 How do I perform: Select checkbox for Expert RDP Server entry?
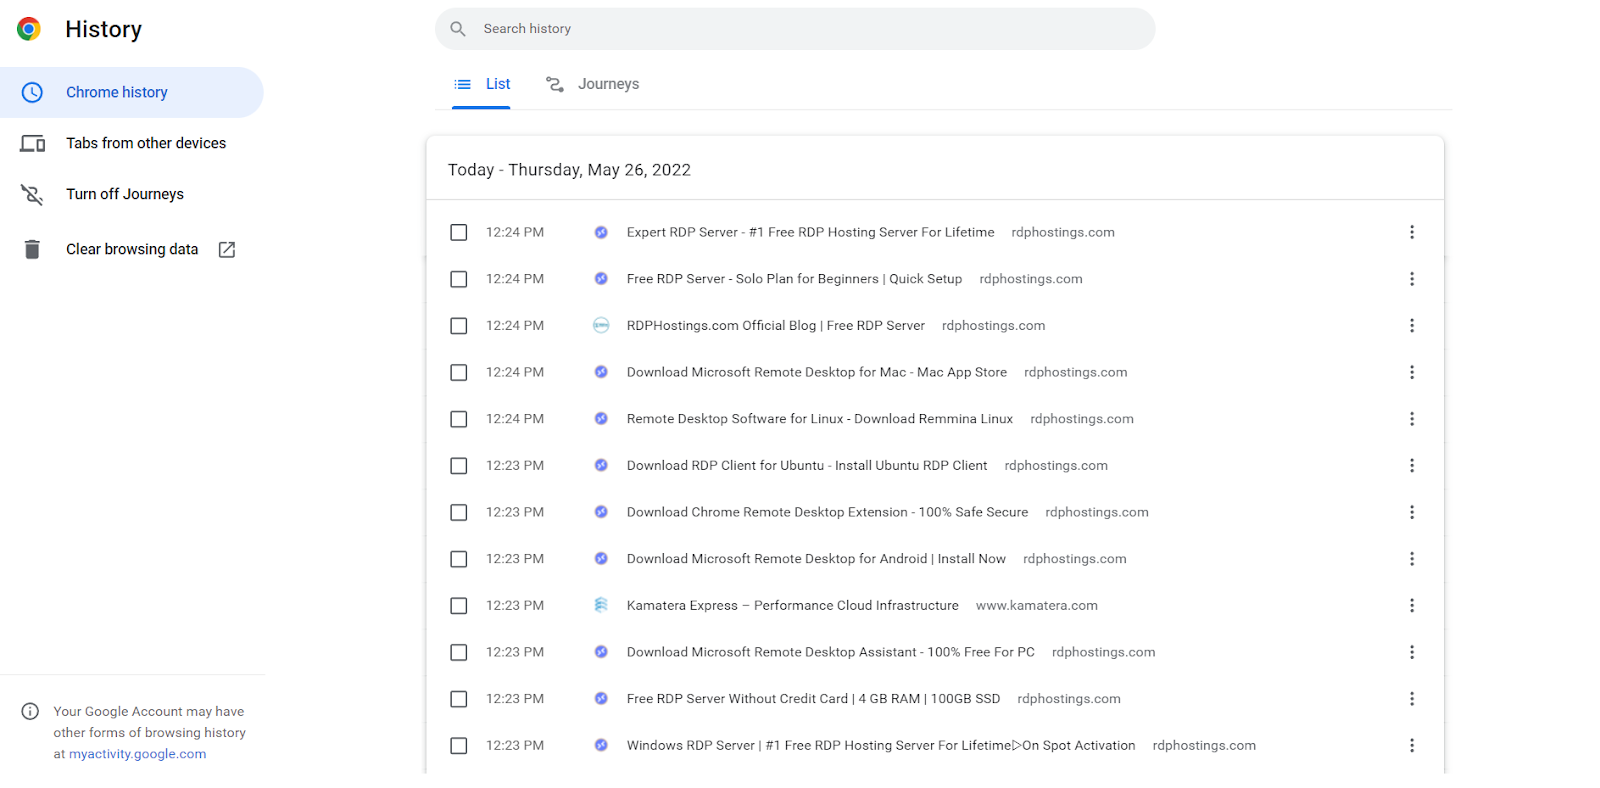[459, 232]
